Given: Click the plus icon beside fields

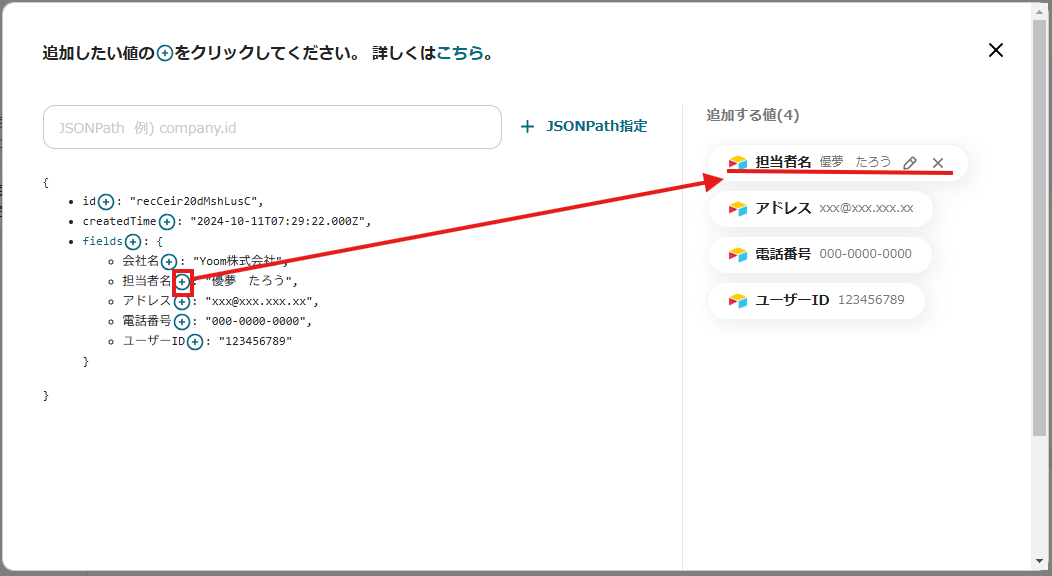Looking at the screenshot, I should (x=132, y=242).
